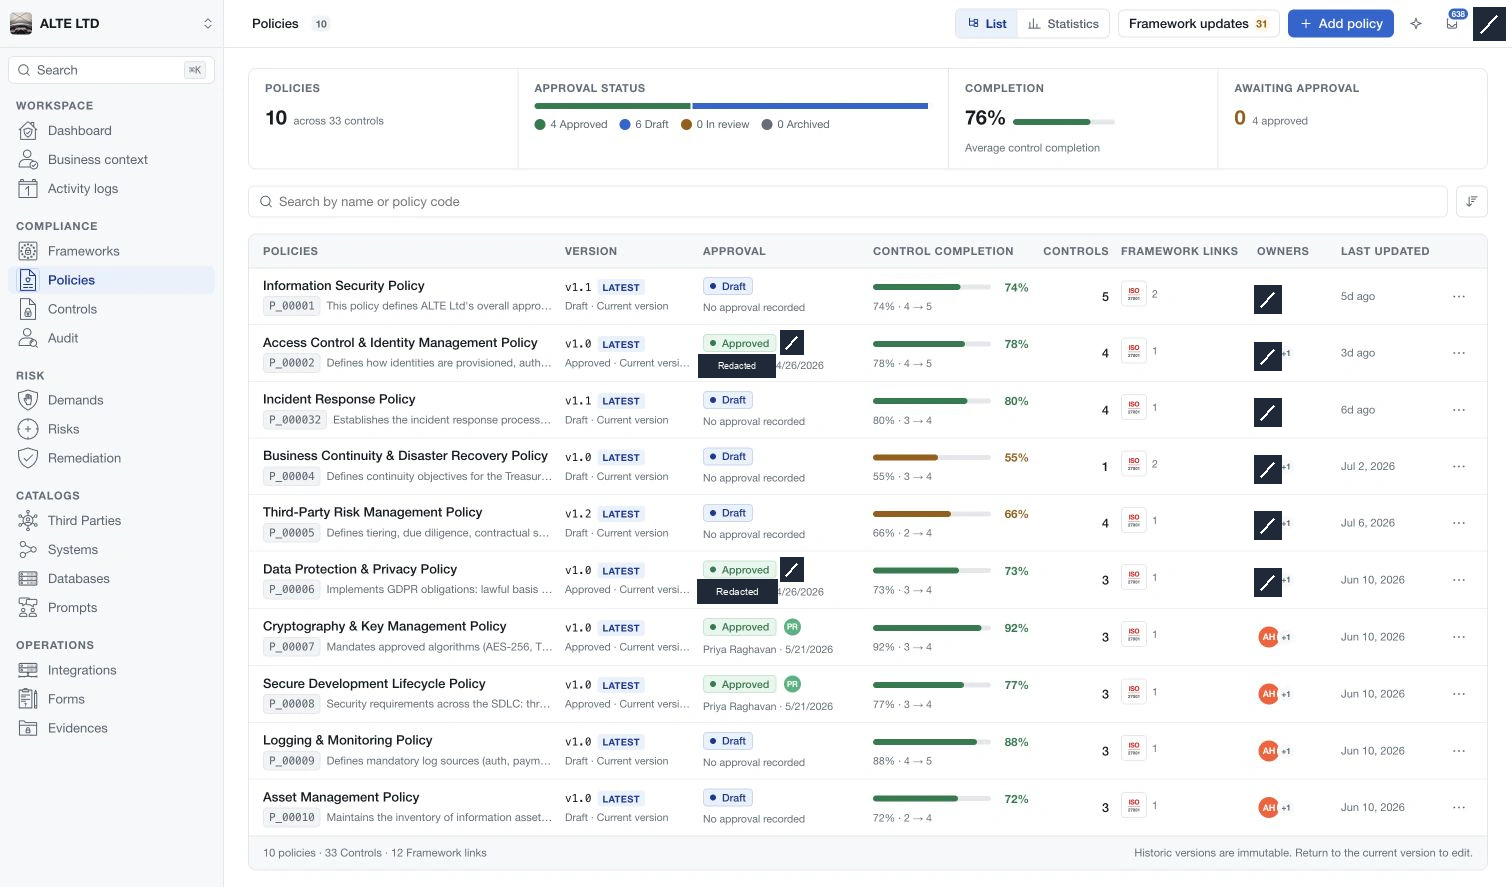Image resolution: width=1512 pixels, height=887 pixels.
Task: Select the List view tab
Action: point(987,24)
